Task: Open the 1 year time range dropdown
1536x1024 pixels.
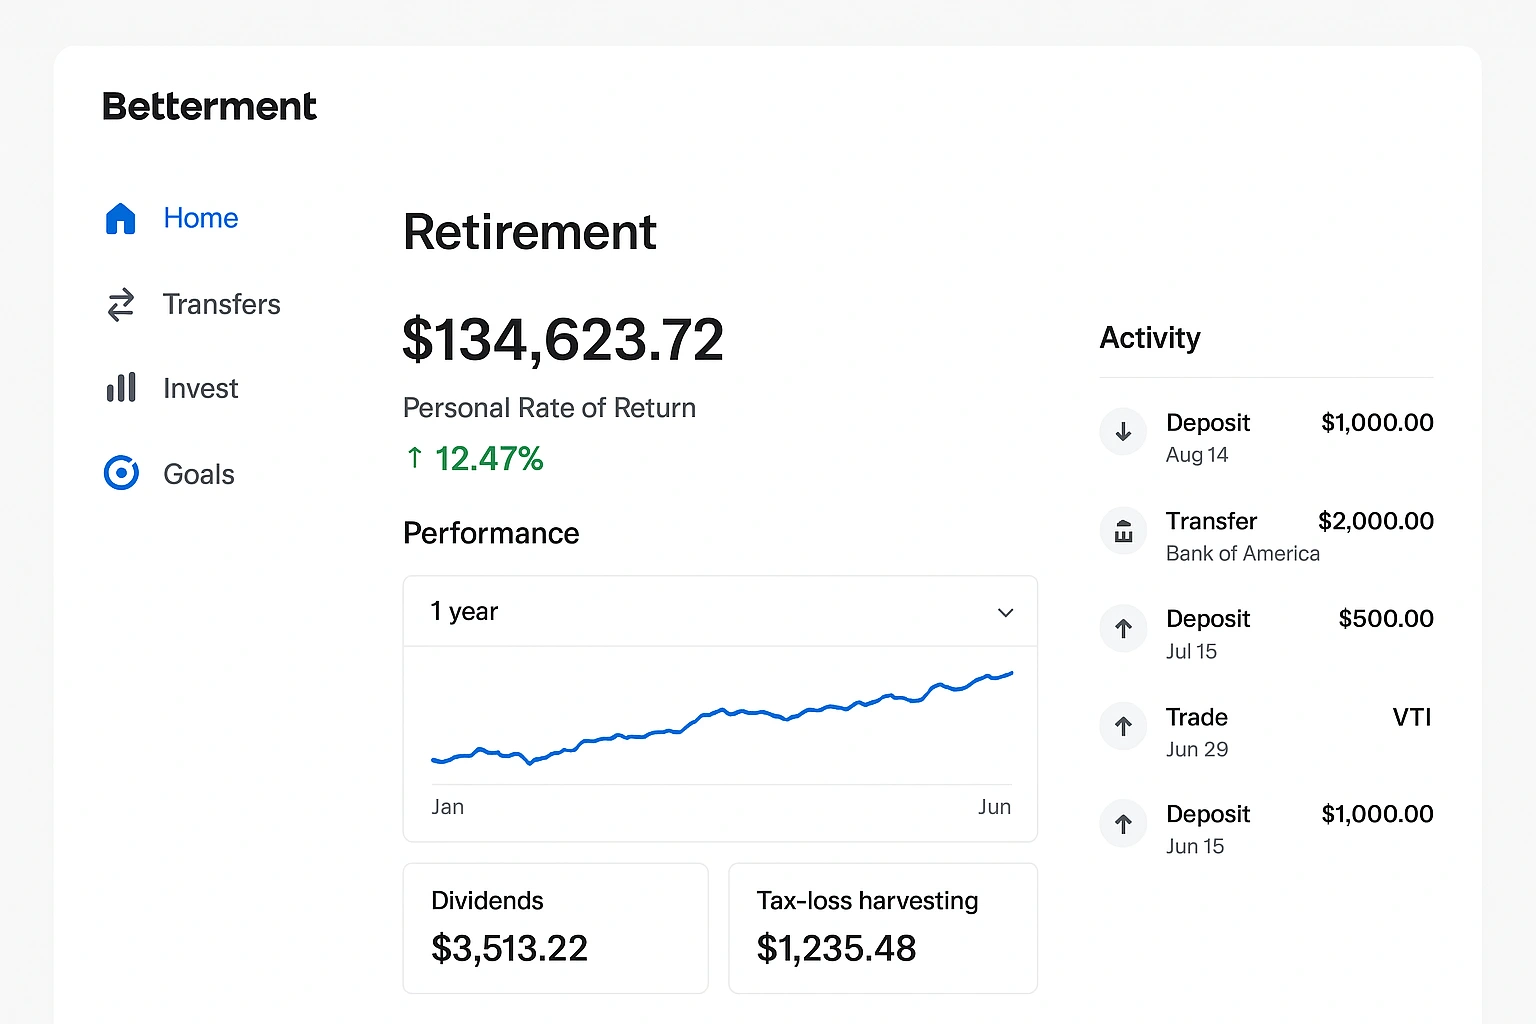Action: [719, 611]
